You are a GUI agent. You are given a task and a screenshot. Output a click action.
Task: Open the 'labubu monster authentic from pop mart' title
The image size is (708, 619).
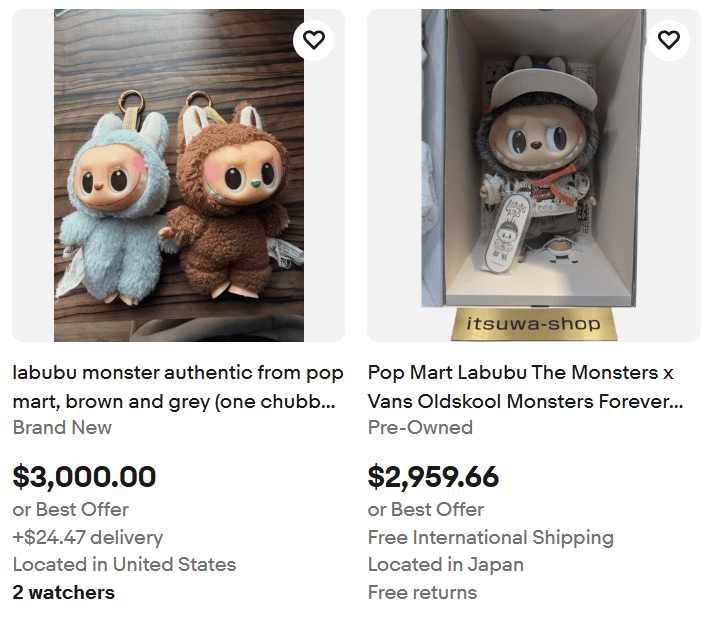[178, 387]
